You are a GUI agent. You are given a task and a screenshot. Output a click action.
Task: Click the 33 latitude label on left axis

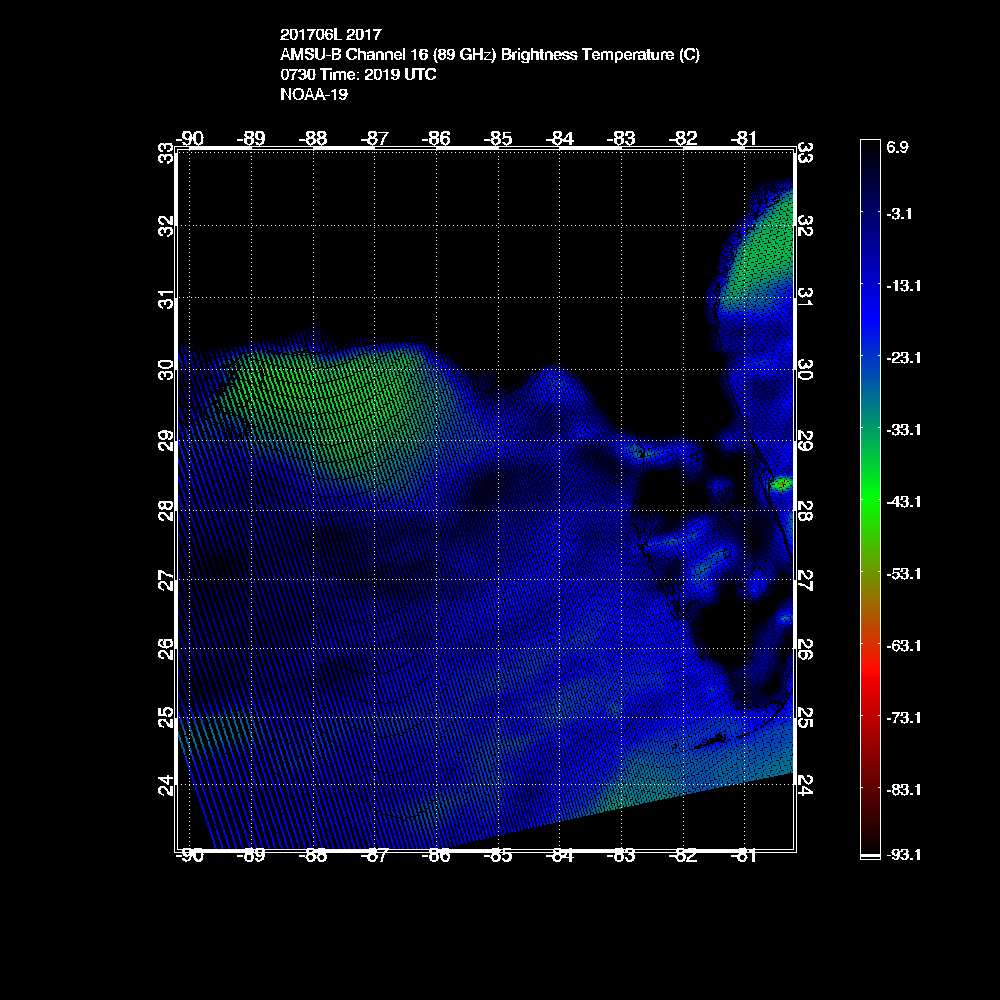(x=165, y=153)
